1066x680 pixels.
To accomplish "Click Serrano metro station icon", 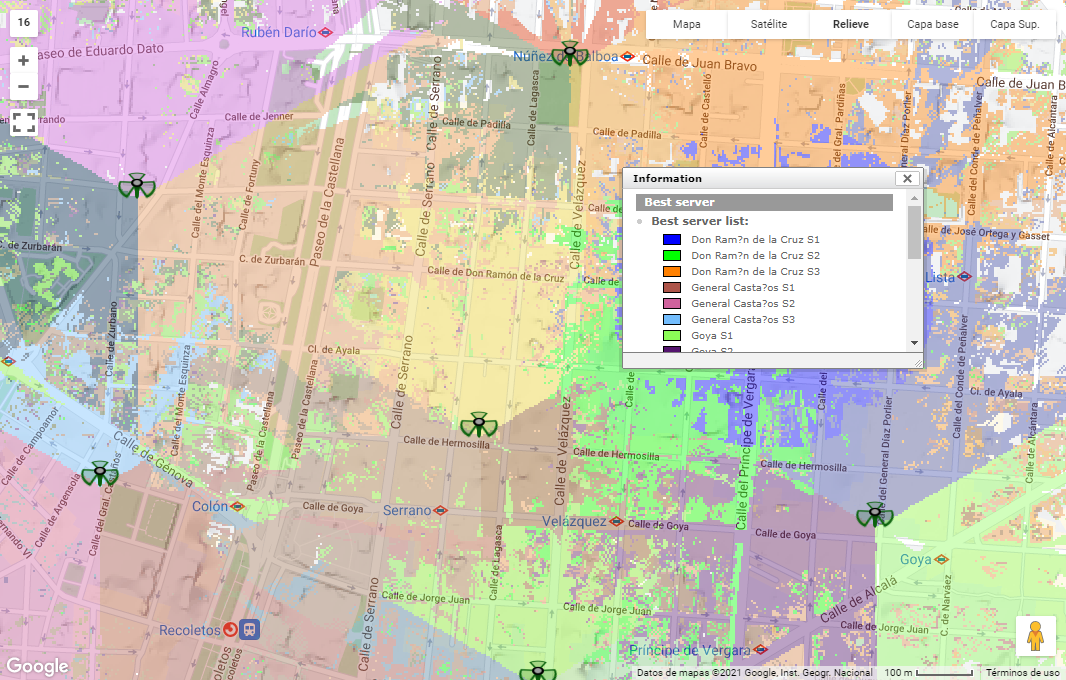I will coord(440,510).
